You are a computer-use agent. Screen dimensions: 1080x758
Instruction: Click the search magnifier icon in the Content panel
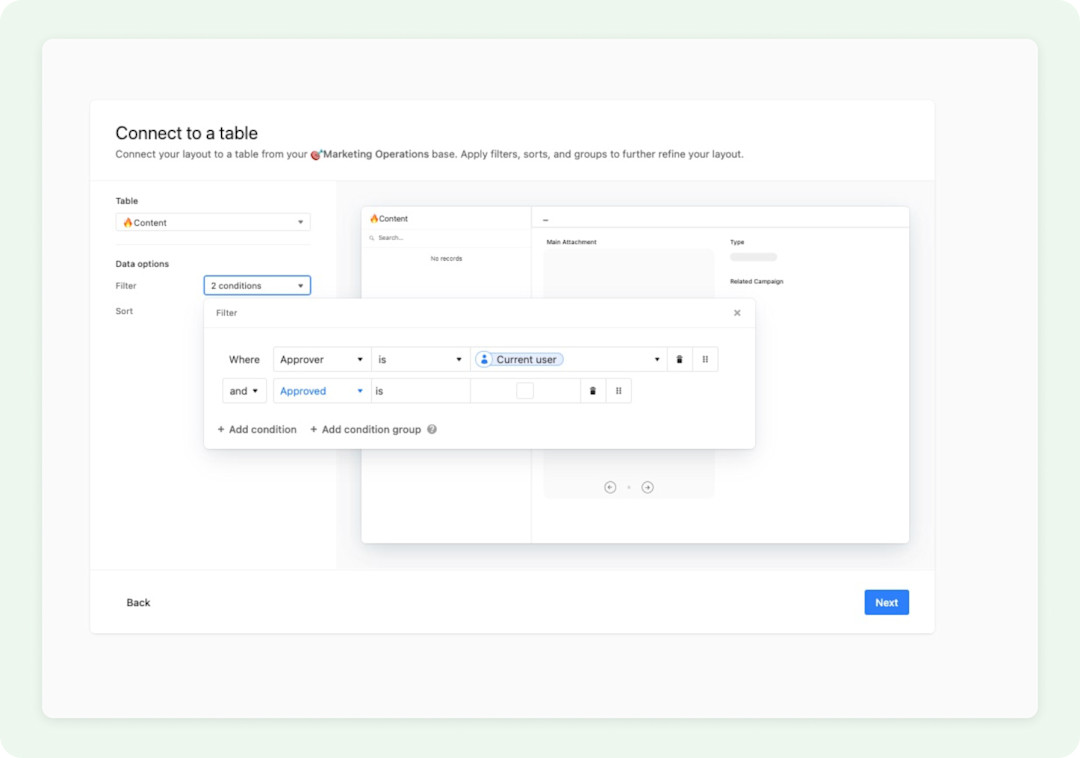click(373, 237)
